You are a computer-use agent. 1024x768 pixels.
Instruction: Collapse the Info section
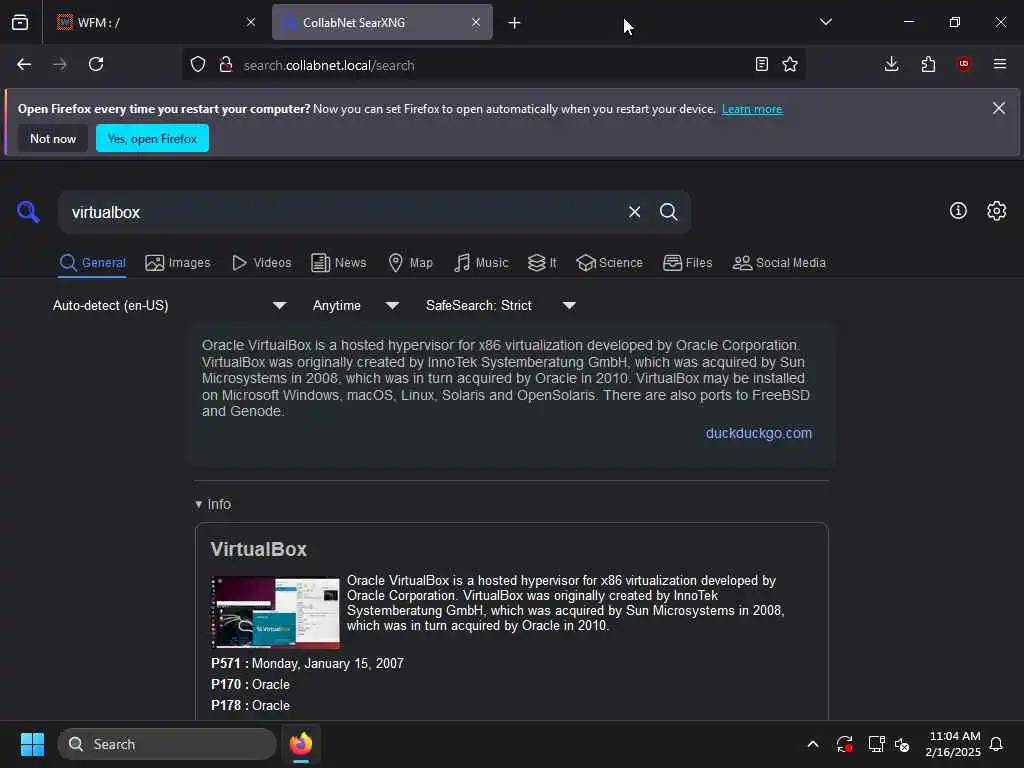[213, 504]
